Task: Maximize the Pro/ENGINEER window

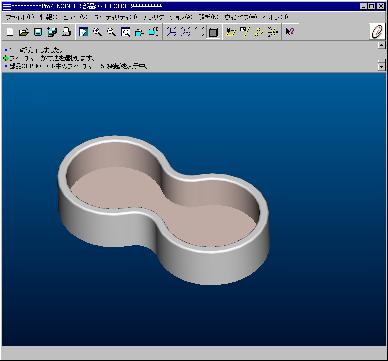Action: click(372, 6)
